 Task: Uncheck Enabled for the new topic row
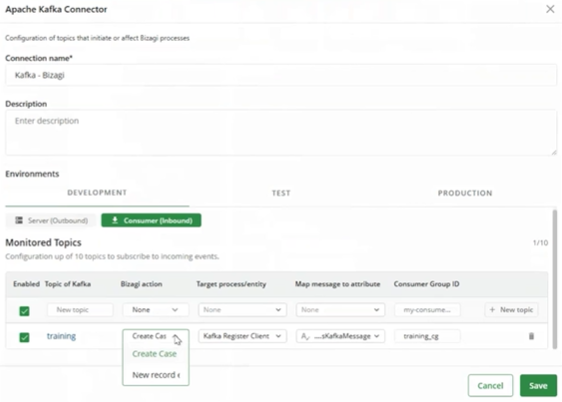tap(24, 311)
